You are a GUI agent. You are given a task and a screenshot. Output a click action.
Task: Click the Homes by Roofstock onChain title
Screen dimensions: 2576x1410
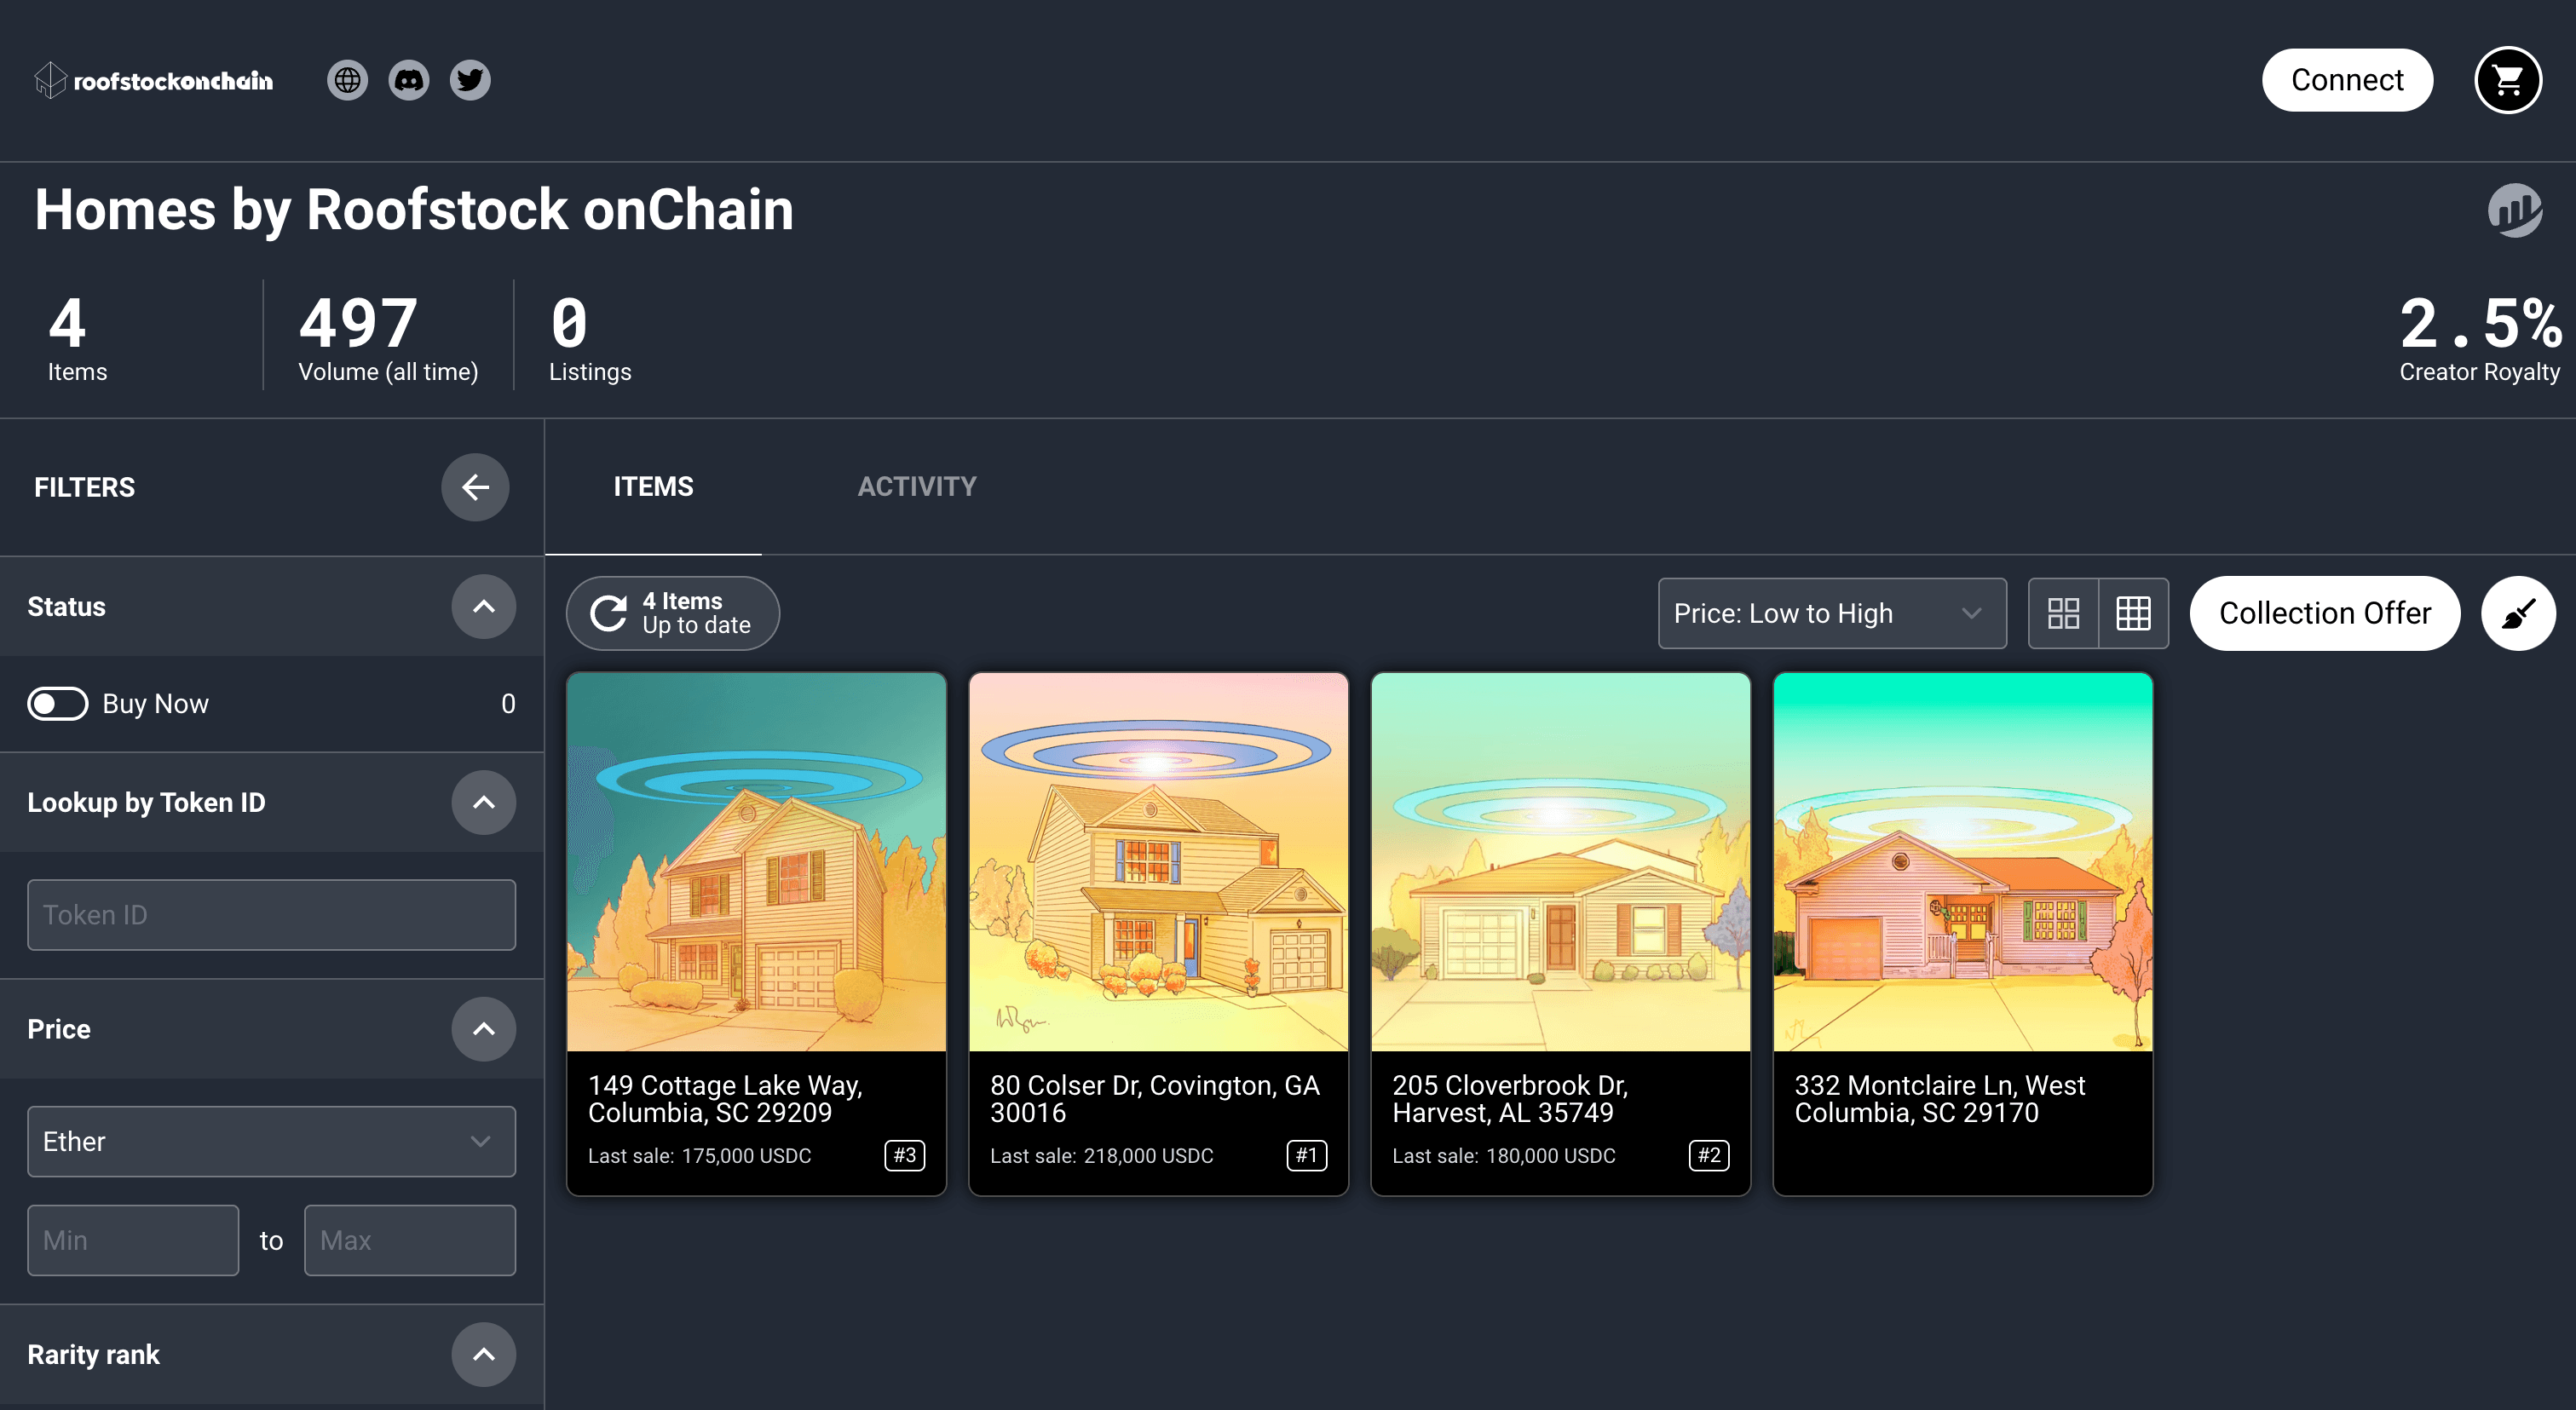(414, 210)
